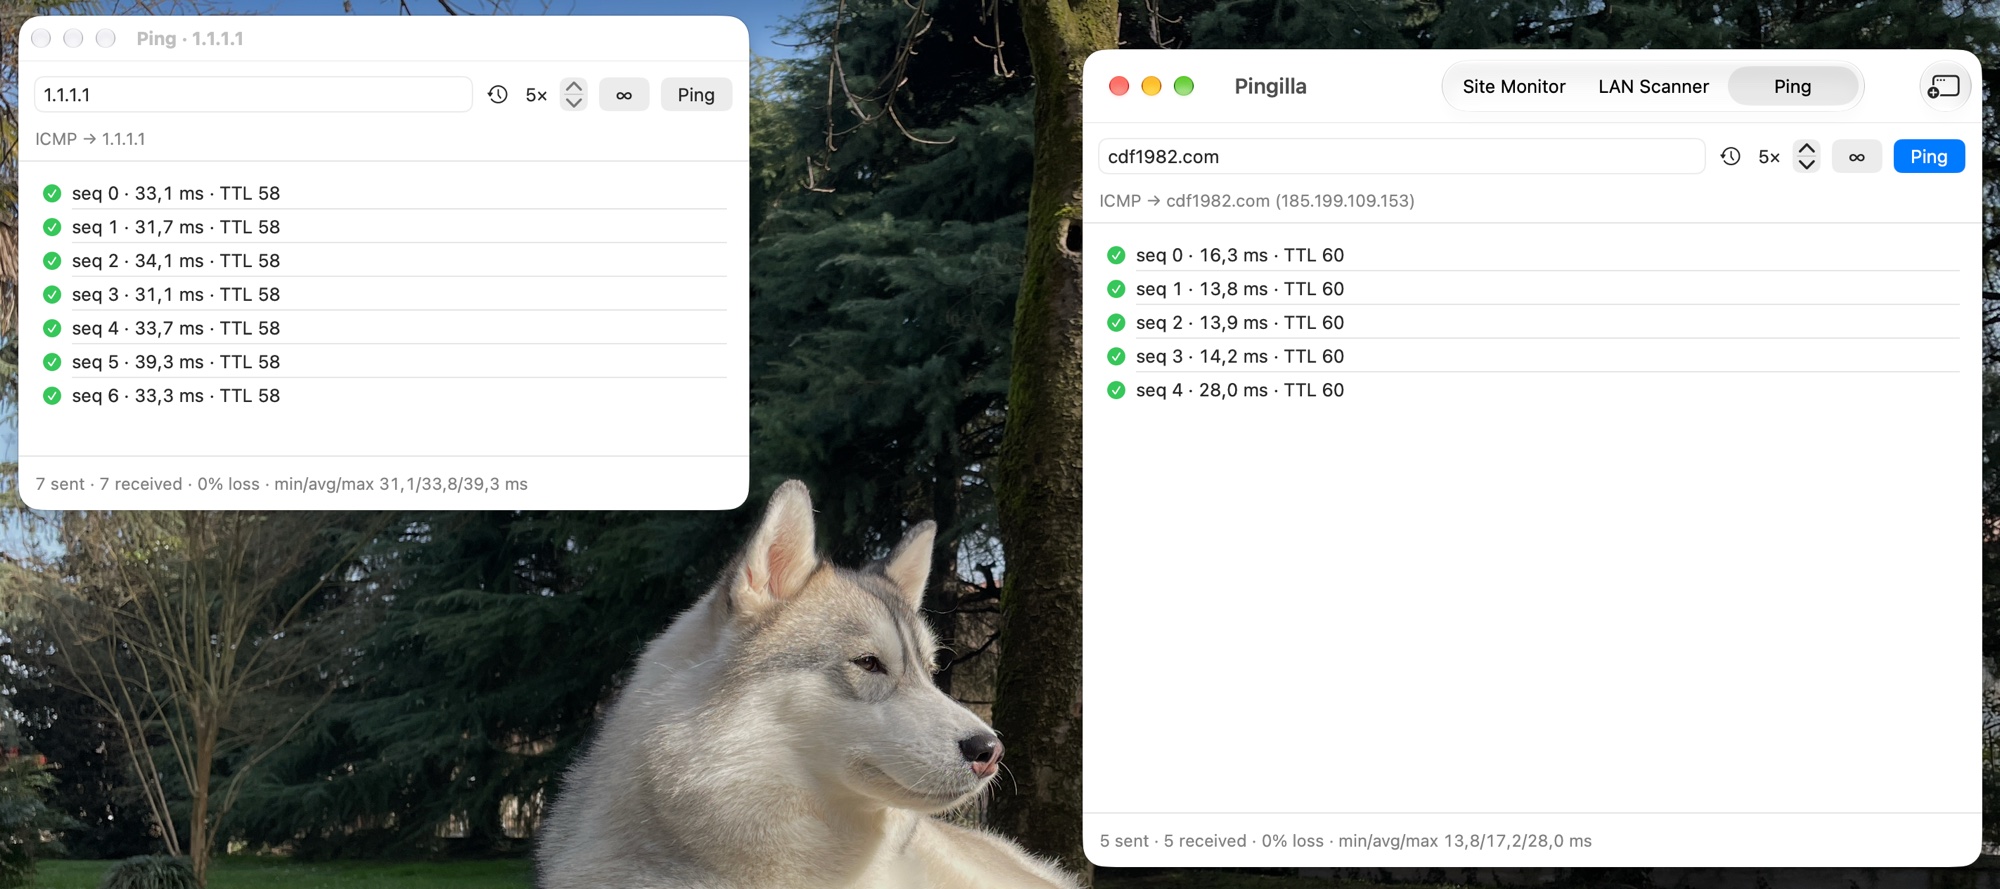Viewport: 2000px width, 889px height.
Task: Start ping to cdf1982.com with blue Ping button
Action: pyautogui.click(x=1929, y=156)
